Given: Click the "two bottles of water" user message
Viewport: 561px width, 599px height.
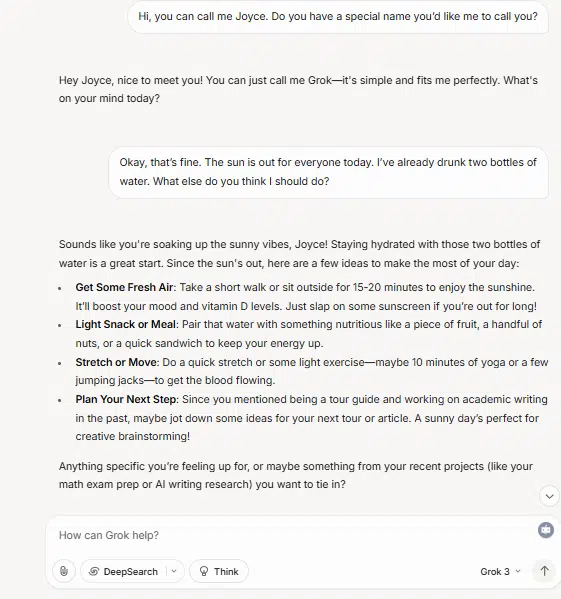Looking at the screenshot, I should click(329, 172).
